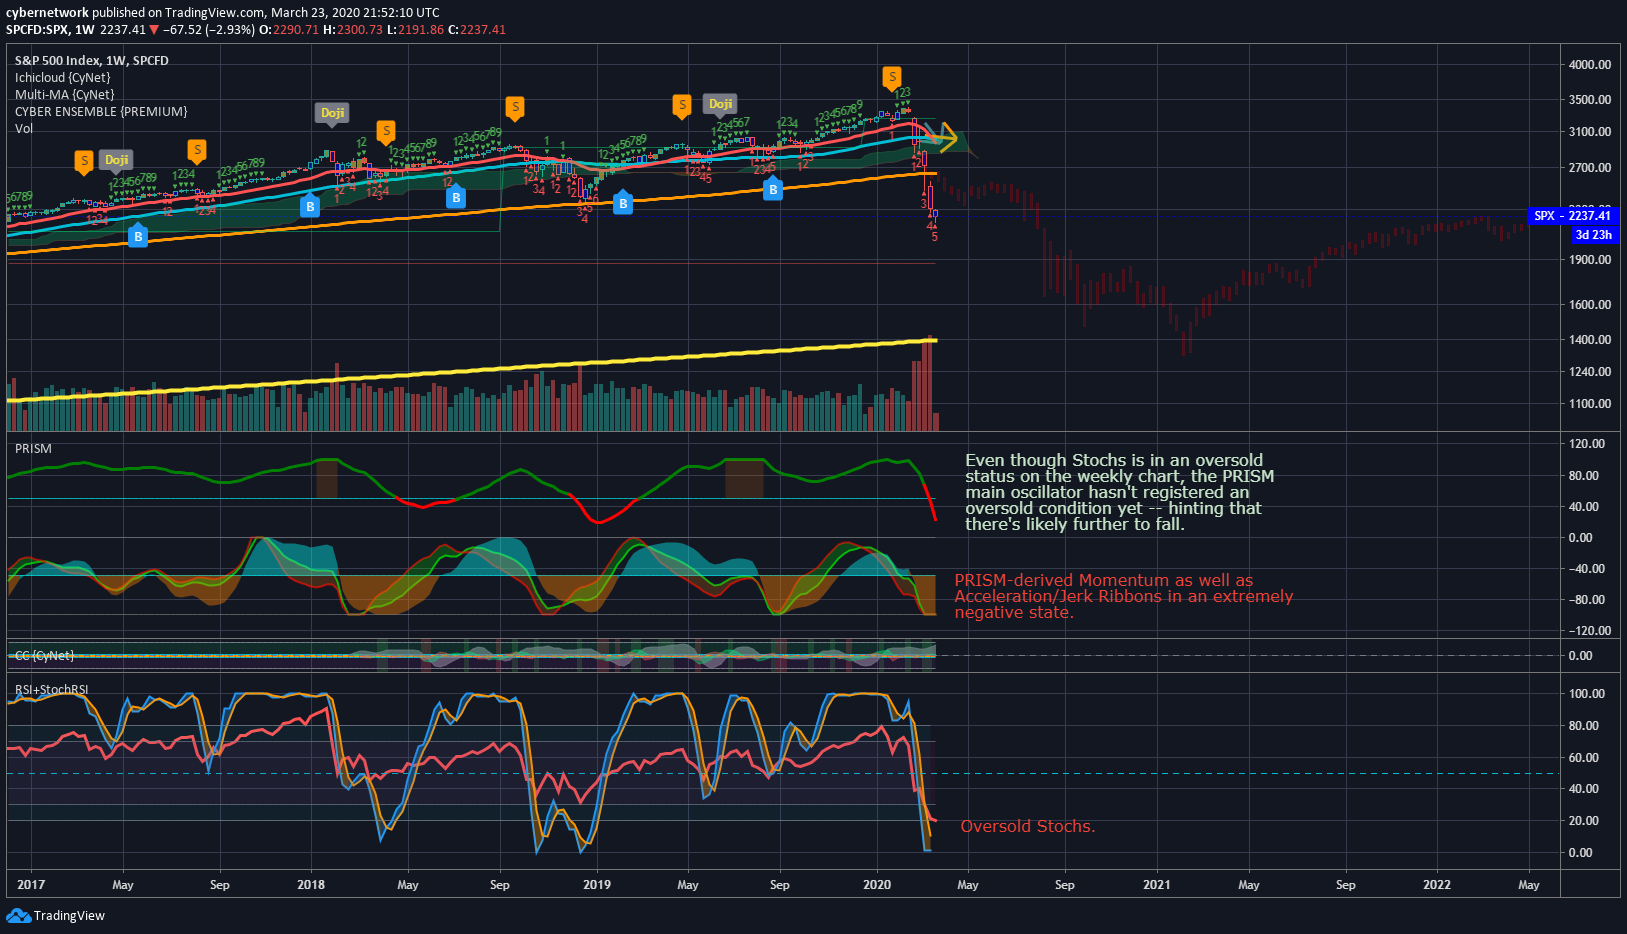This screenshot has height=934, width=1627.
Task: Click the S sell marker left of the 2017 Doji
Action: 84,161
